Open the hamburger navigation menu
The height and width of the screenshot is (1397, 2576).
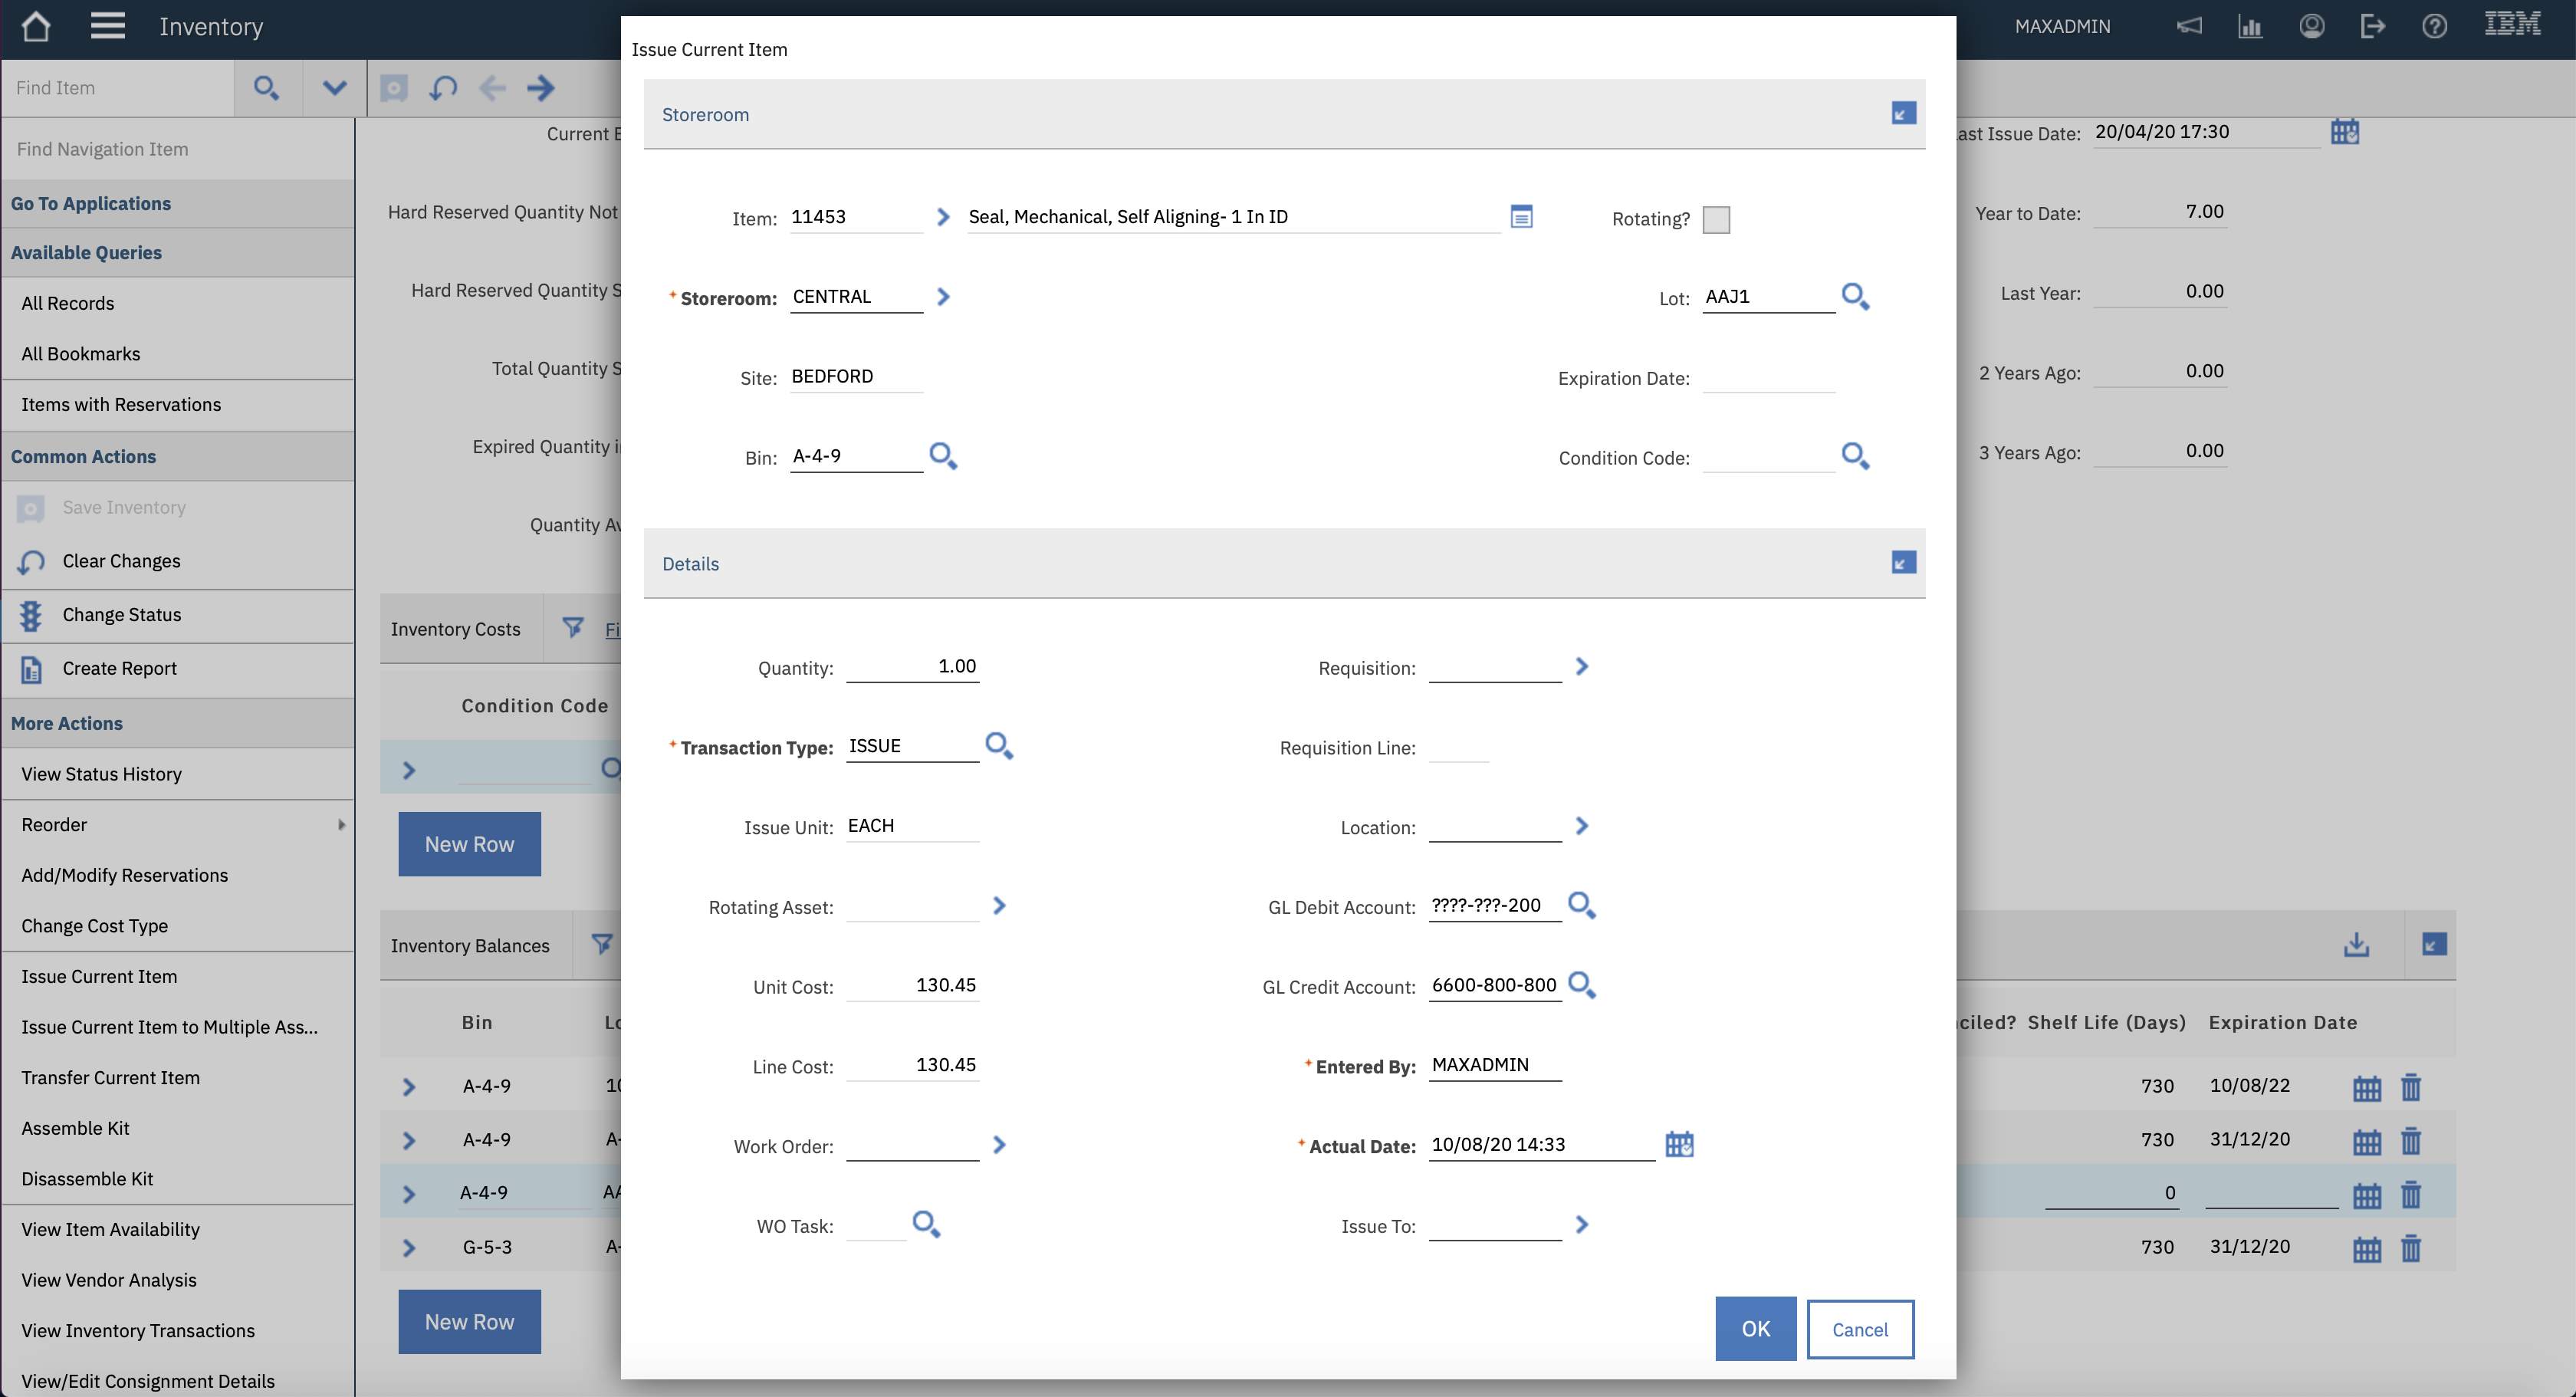click(108, 26)
